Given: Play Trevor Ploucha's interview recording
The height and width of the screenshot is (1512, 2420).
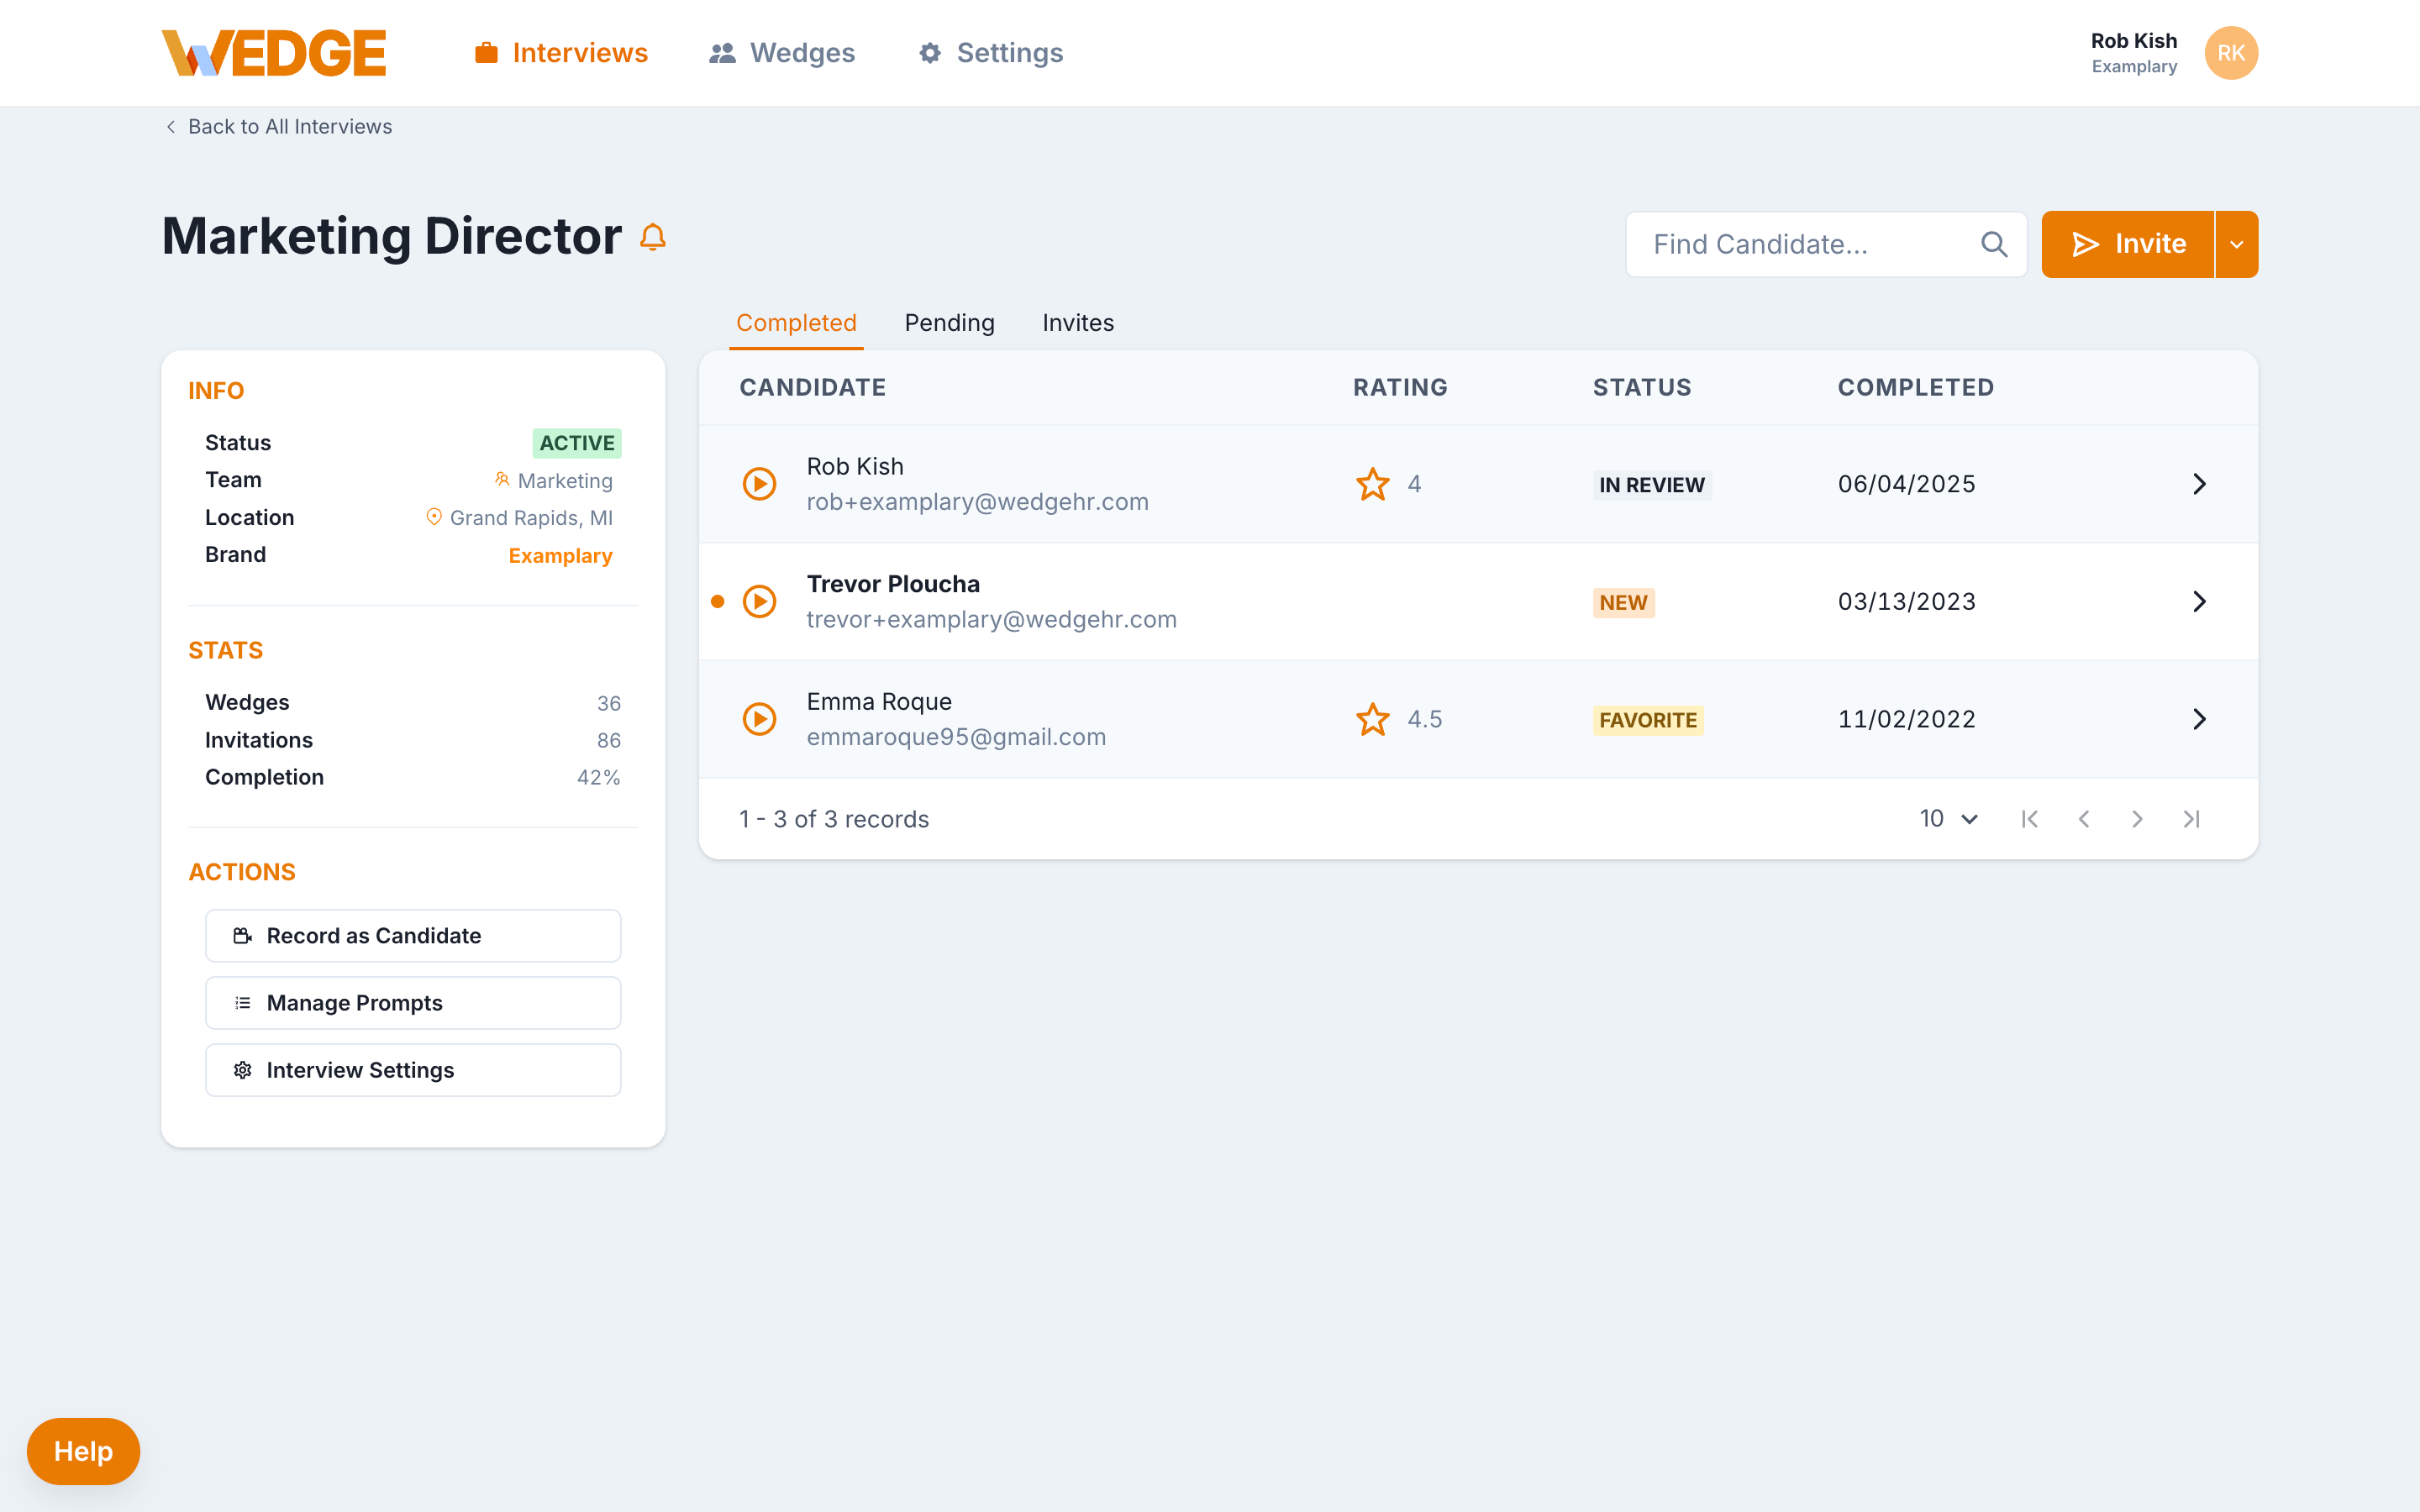Looking at the screenshot, I should (x=760, y=601).
